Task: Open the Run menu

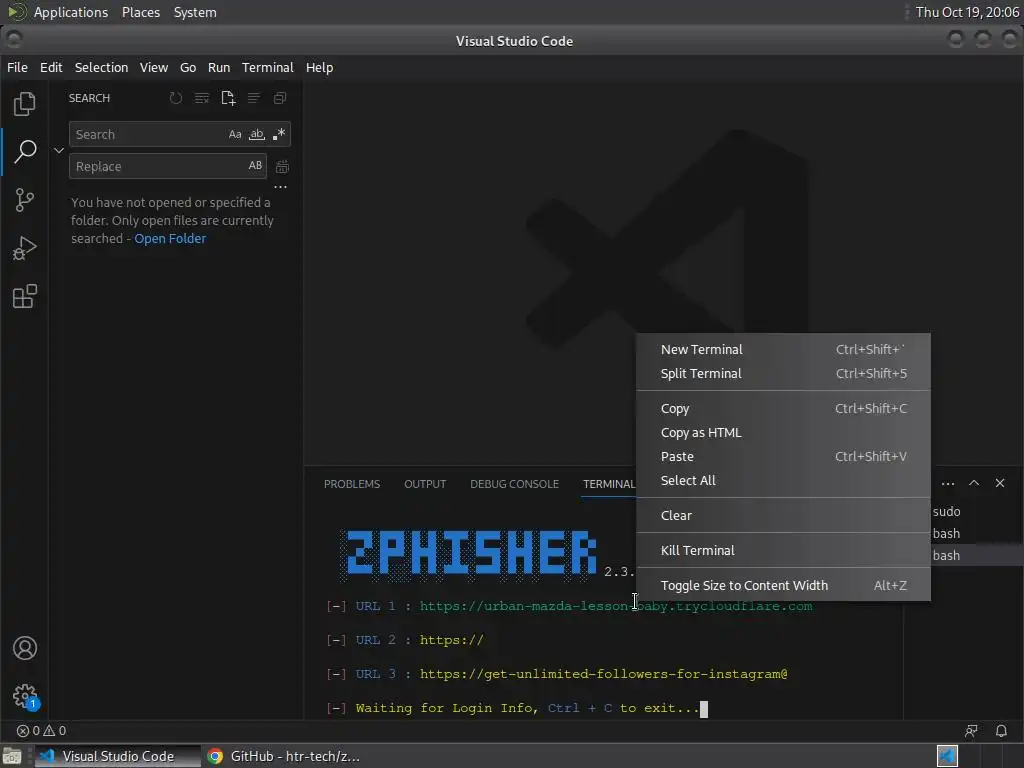Action: point(219,67)
